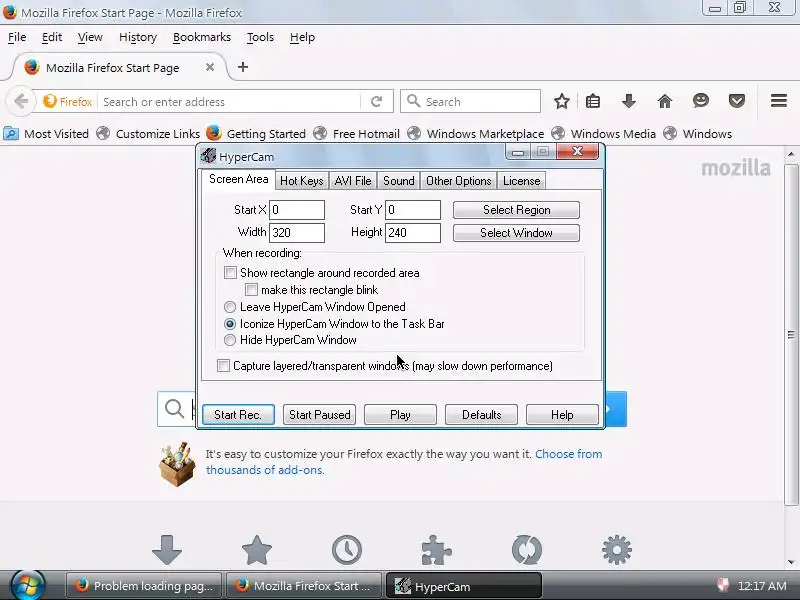Open the Firefox hamburger menu
Screen dimensions: 800x600
[779, 101]
